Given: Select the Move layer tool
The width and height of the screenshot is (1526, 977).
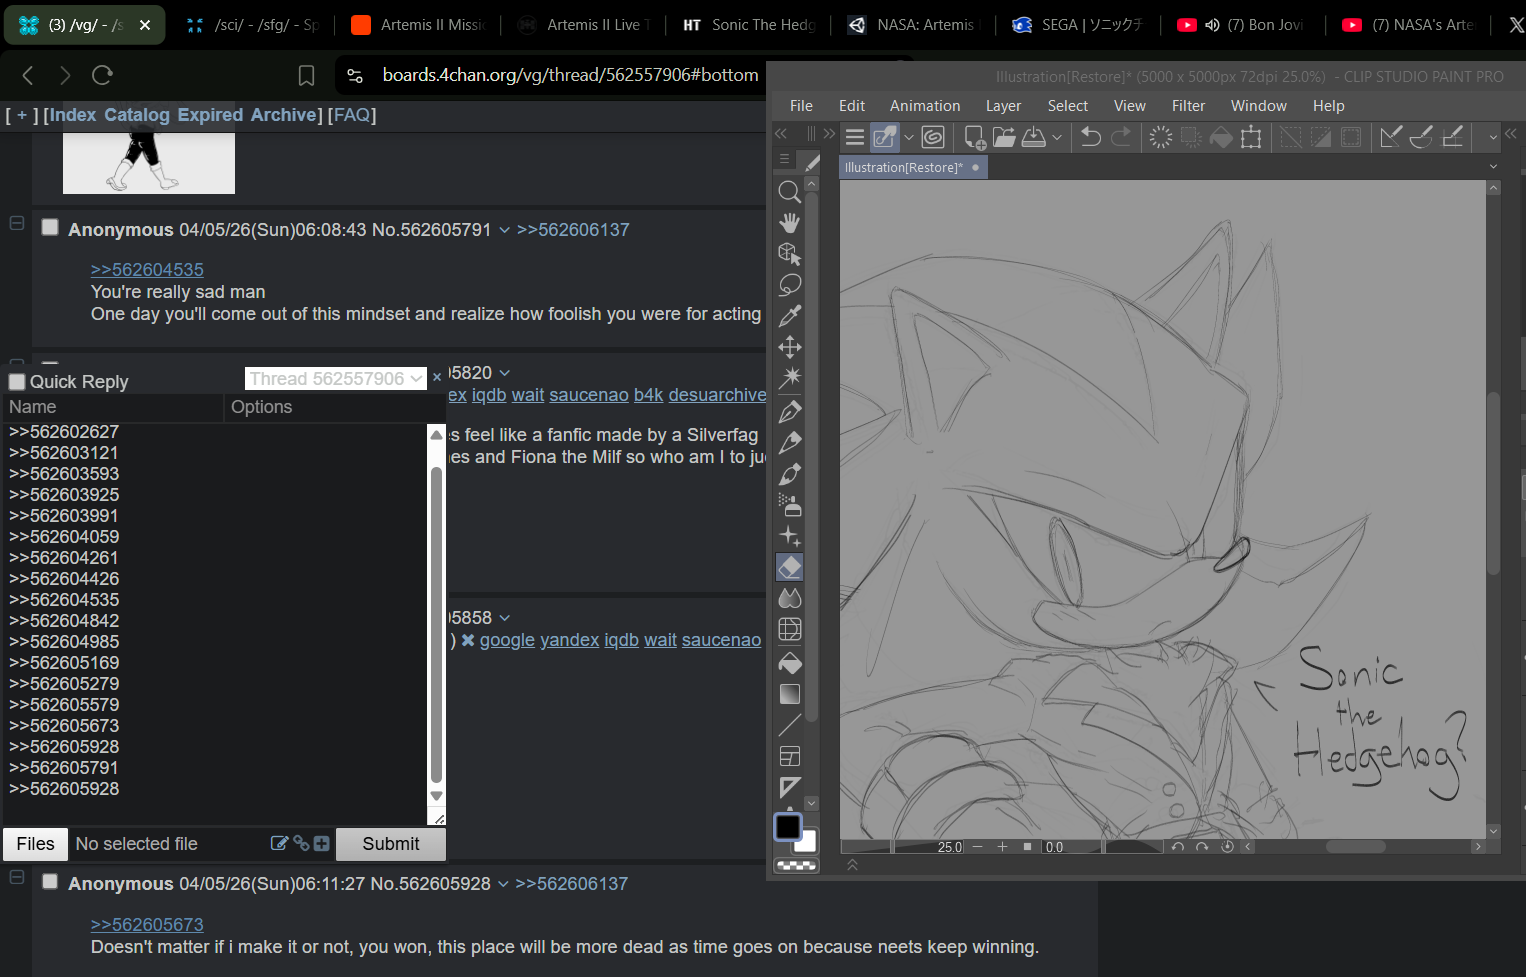Looking at the screenshot, I should pyautogui.click(x=790, y=347).
